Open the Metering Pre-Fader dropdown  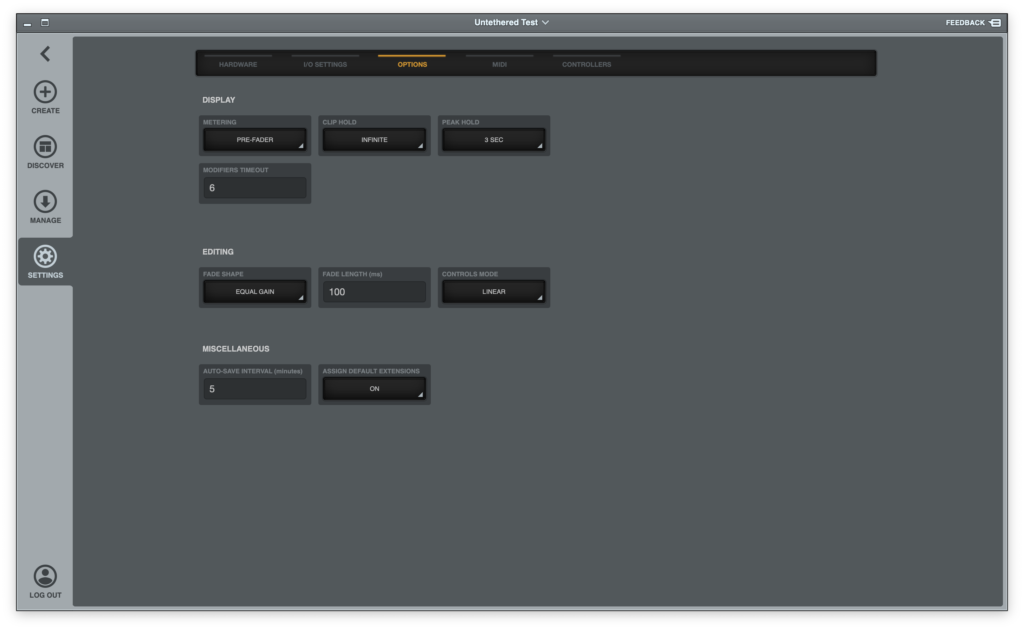tap(255, 140)
